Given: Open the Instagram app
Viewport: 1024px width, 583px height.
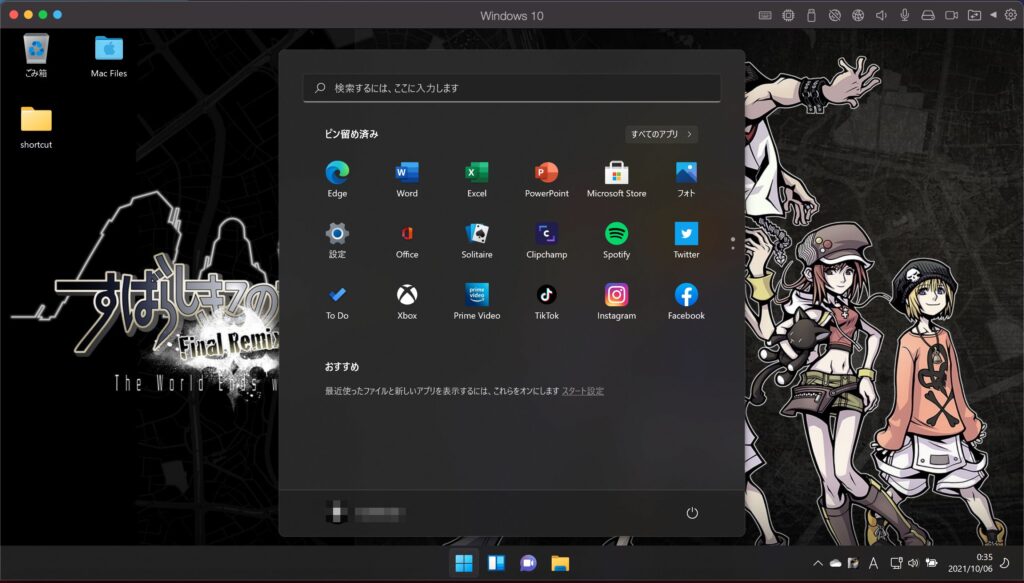Looking at the screenshot, I should 616,301.
